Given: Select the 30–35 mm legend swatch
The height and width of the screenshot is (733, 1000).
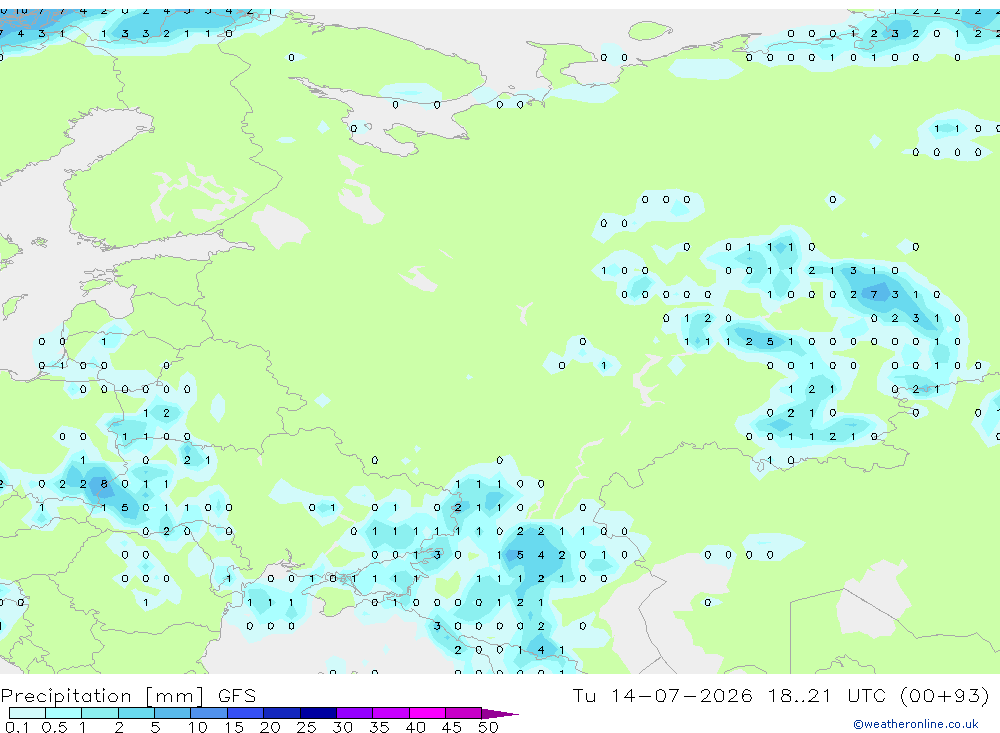Looking at the screenshot, I should [355, 713].
